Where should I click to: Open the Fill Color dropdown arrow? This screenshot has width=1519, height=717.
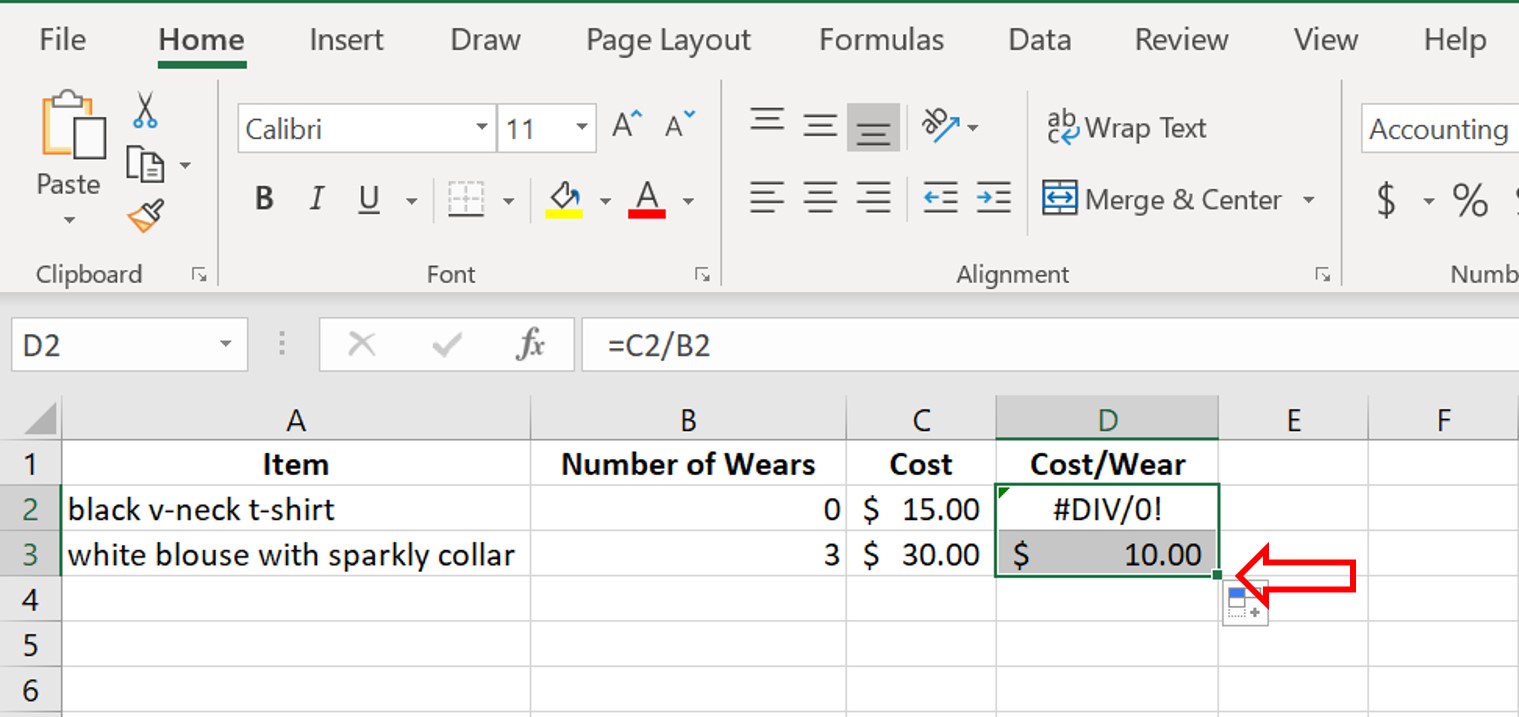click(604, 200)
